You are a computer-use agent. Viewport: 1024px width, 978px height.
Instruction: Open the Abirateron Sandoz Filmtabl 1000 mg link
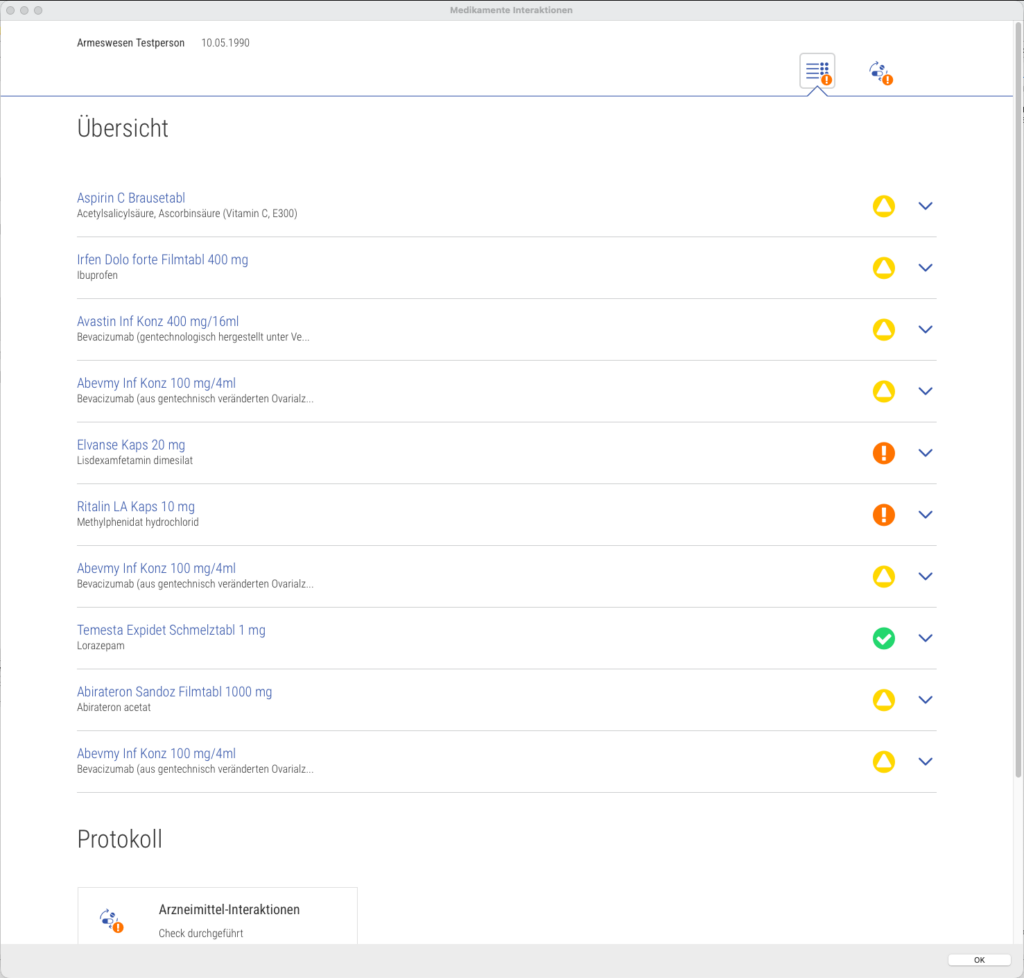click(174, 691)
